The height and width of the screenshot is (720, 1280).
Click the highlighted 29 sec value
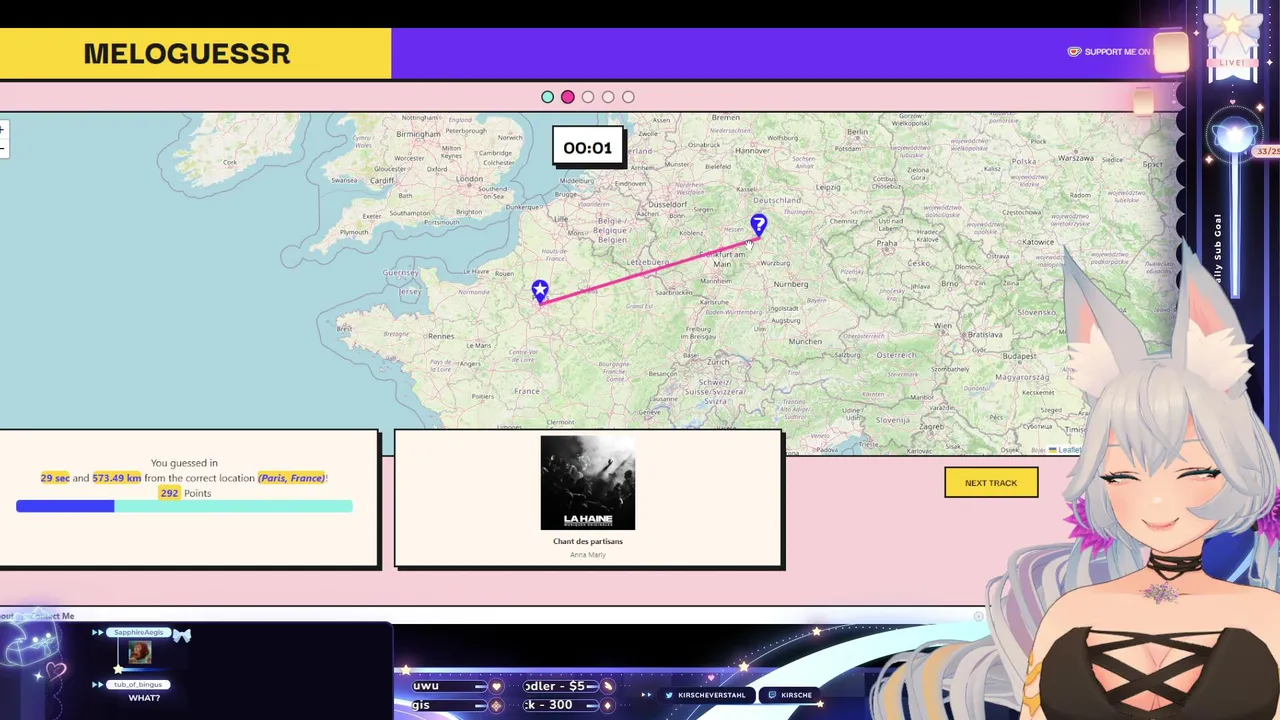[x=55, y=478]
